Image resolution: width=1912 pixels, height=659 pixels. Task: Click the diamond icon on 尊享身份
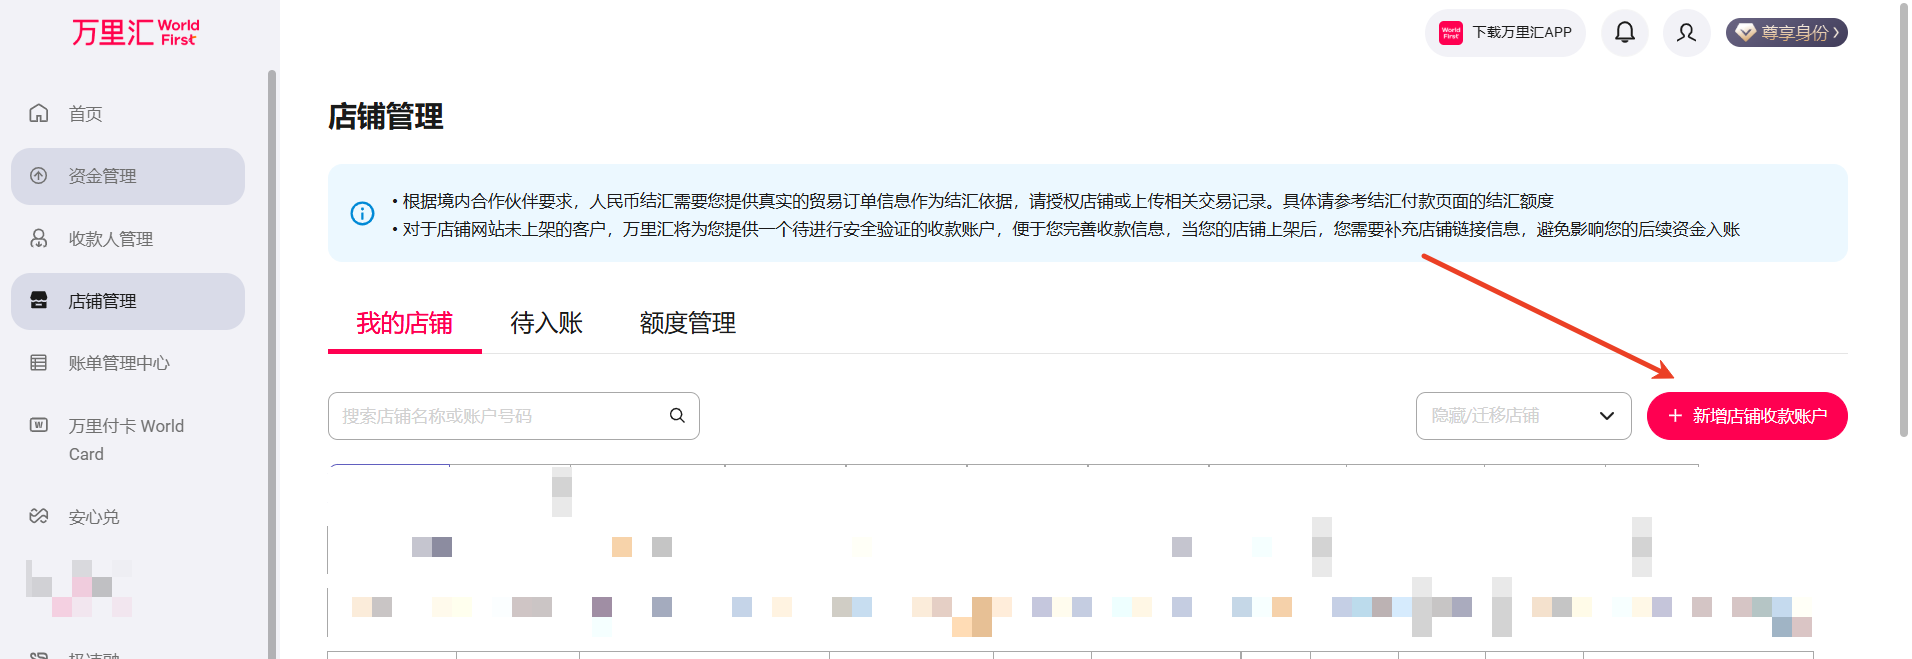[x=1746, y=33]
